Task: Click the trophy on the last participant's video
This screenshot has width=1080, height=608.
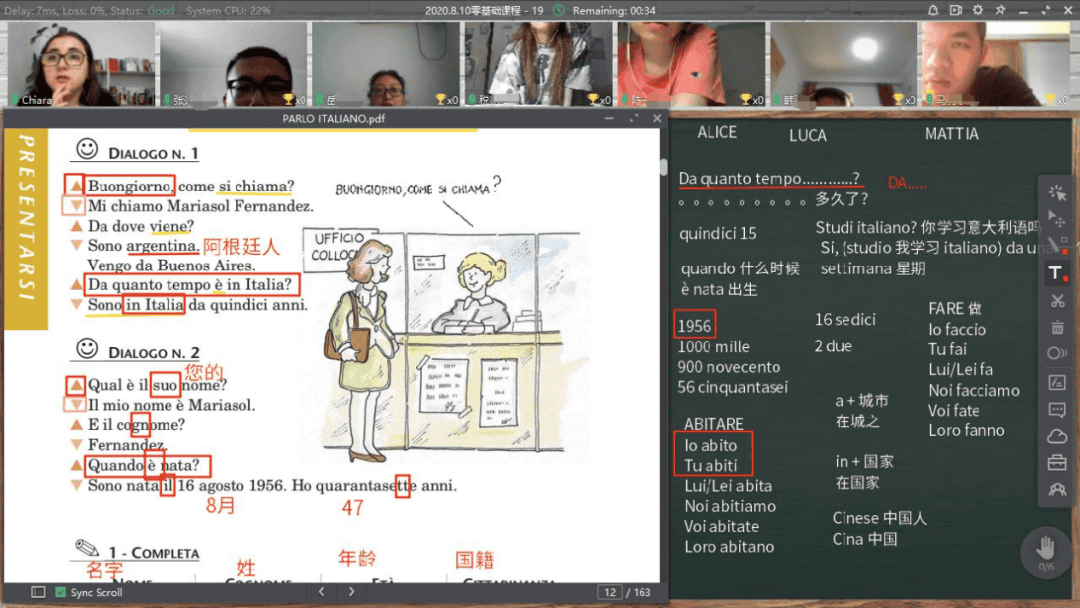Action: [1052, 99]
